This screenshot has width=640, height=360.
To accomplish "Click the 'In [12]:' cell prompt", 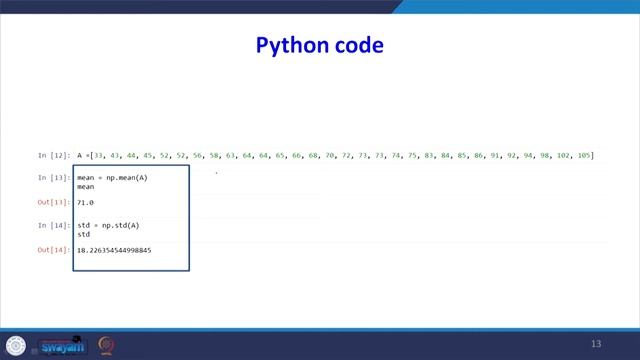I will click(x=54, y=156).
